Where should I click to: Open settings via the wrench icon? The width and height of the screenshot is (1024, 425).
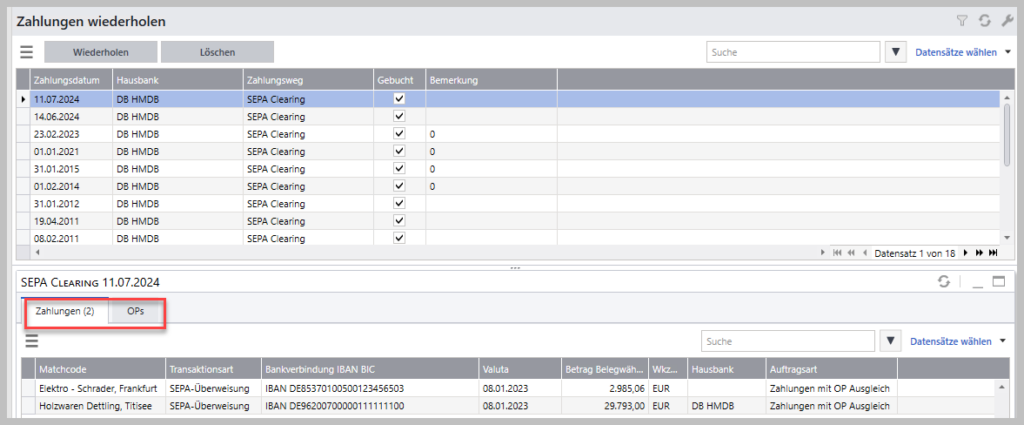click(x=1005, y=21)
